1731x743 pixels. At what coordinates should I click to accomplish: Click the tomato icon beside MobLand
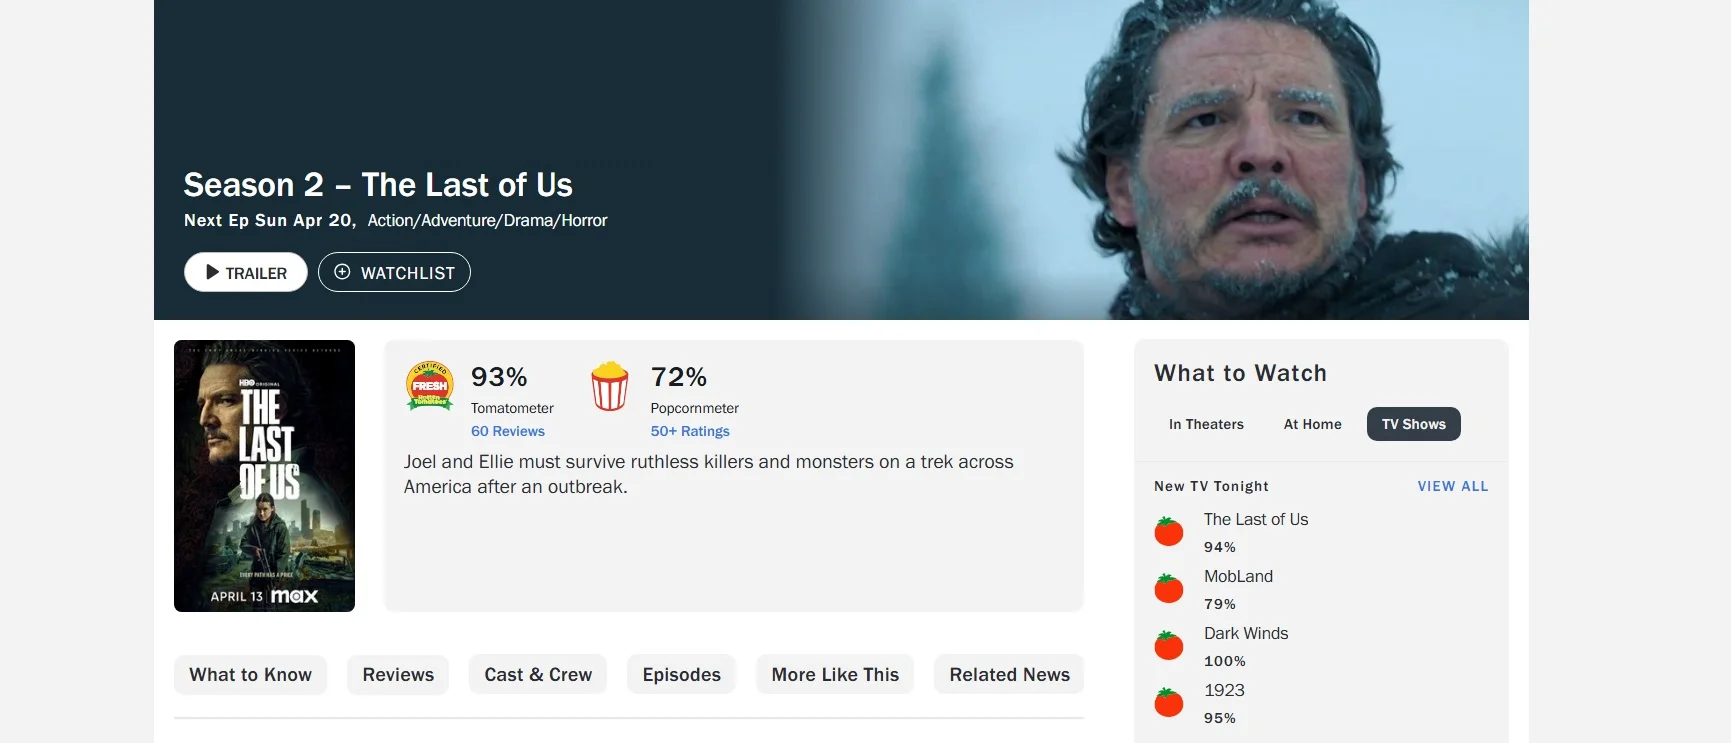tap(1169, 588)
